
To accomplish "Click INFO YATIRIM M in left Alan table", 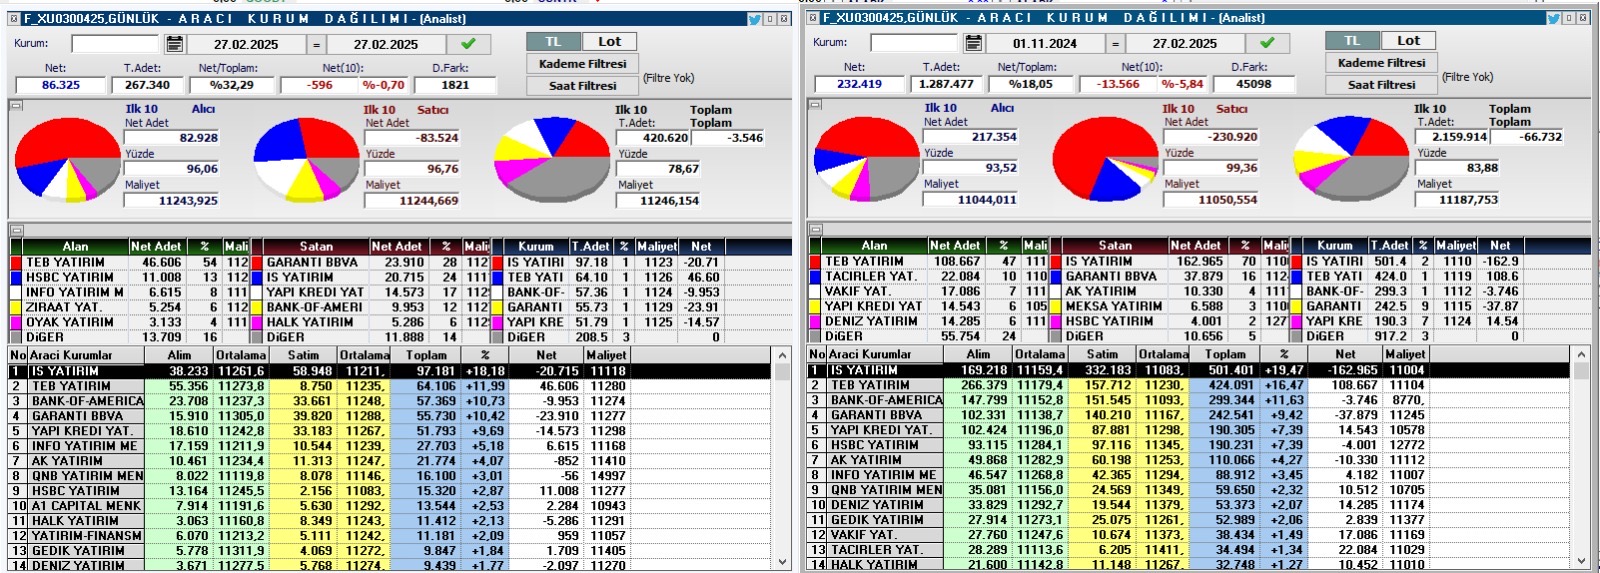I will 75,292.
